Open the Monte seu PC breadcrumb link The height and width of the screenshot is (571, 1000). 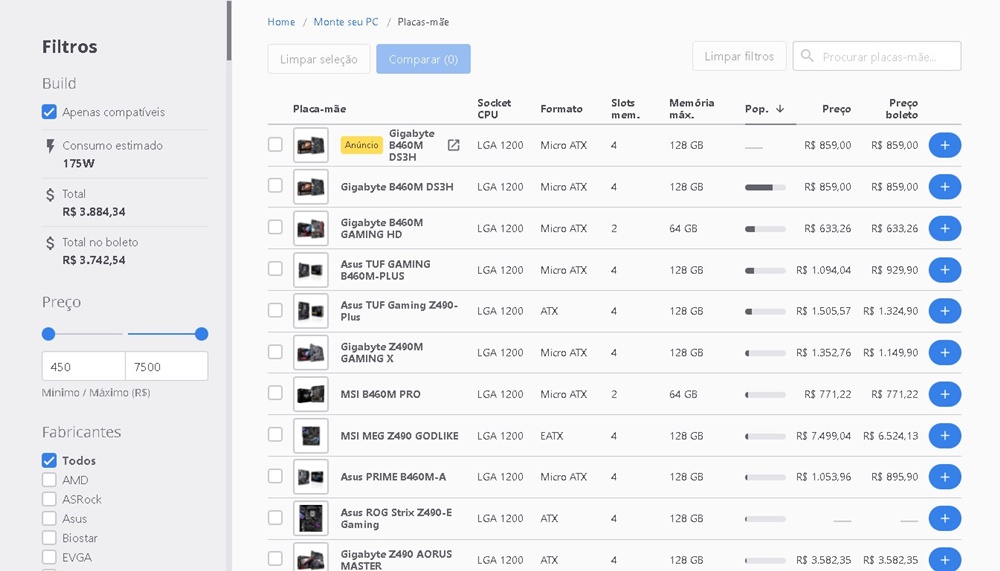coord(346,22)
